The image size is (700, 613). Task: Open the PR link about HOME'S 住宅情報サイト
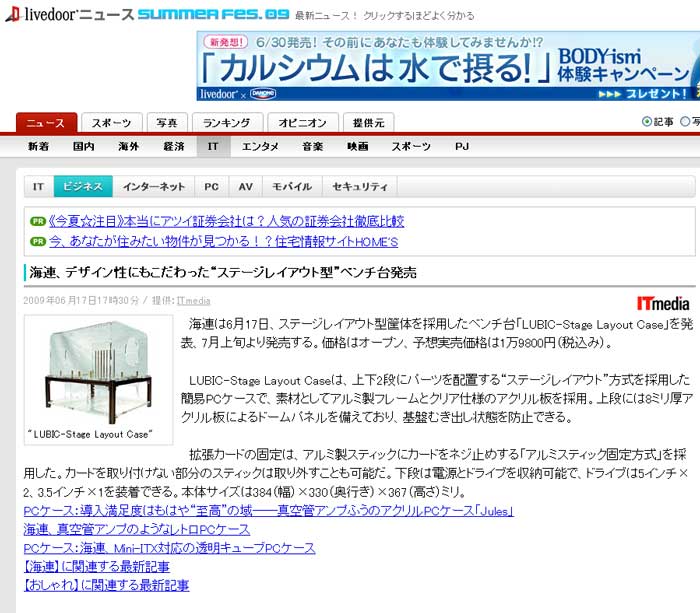[x=223, y=242]
